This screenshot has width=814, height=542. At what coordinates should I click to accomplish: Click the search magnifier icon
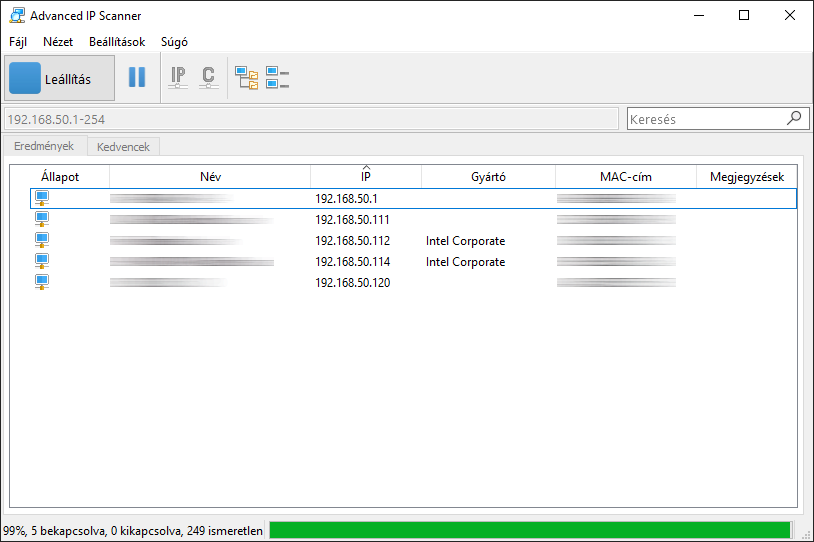(794, 118)
